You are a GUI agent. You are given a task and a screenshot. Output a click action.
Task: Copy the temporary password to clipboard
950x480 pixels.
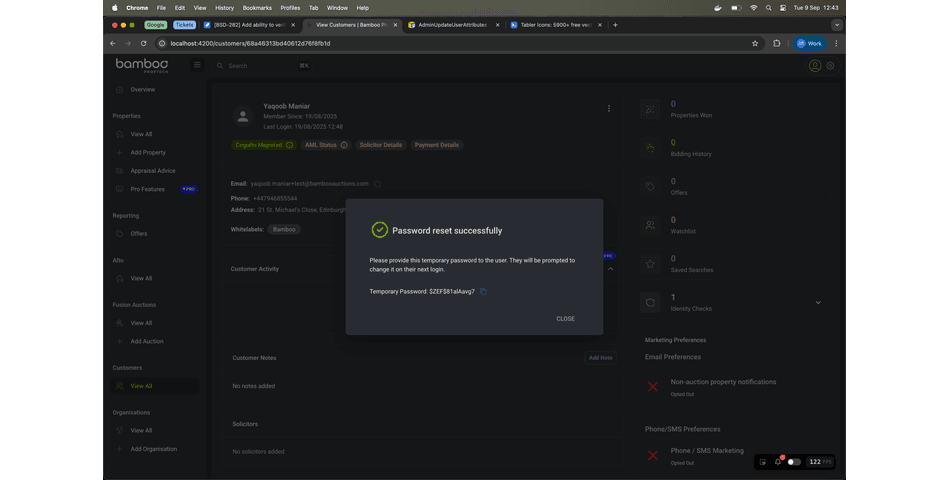[x=483, y=292]
